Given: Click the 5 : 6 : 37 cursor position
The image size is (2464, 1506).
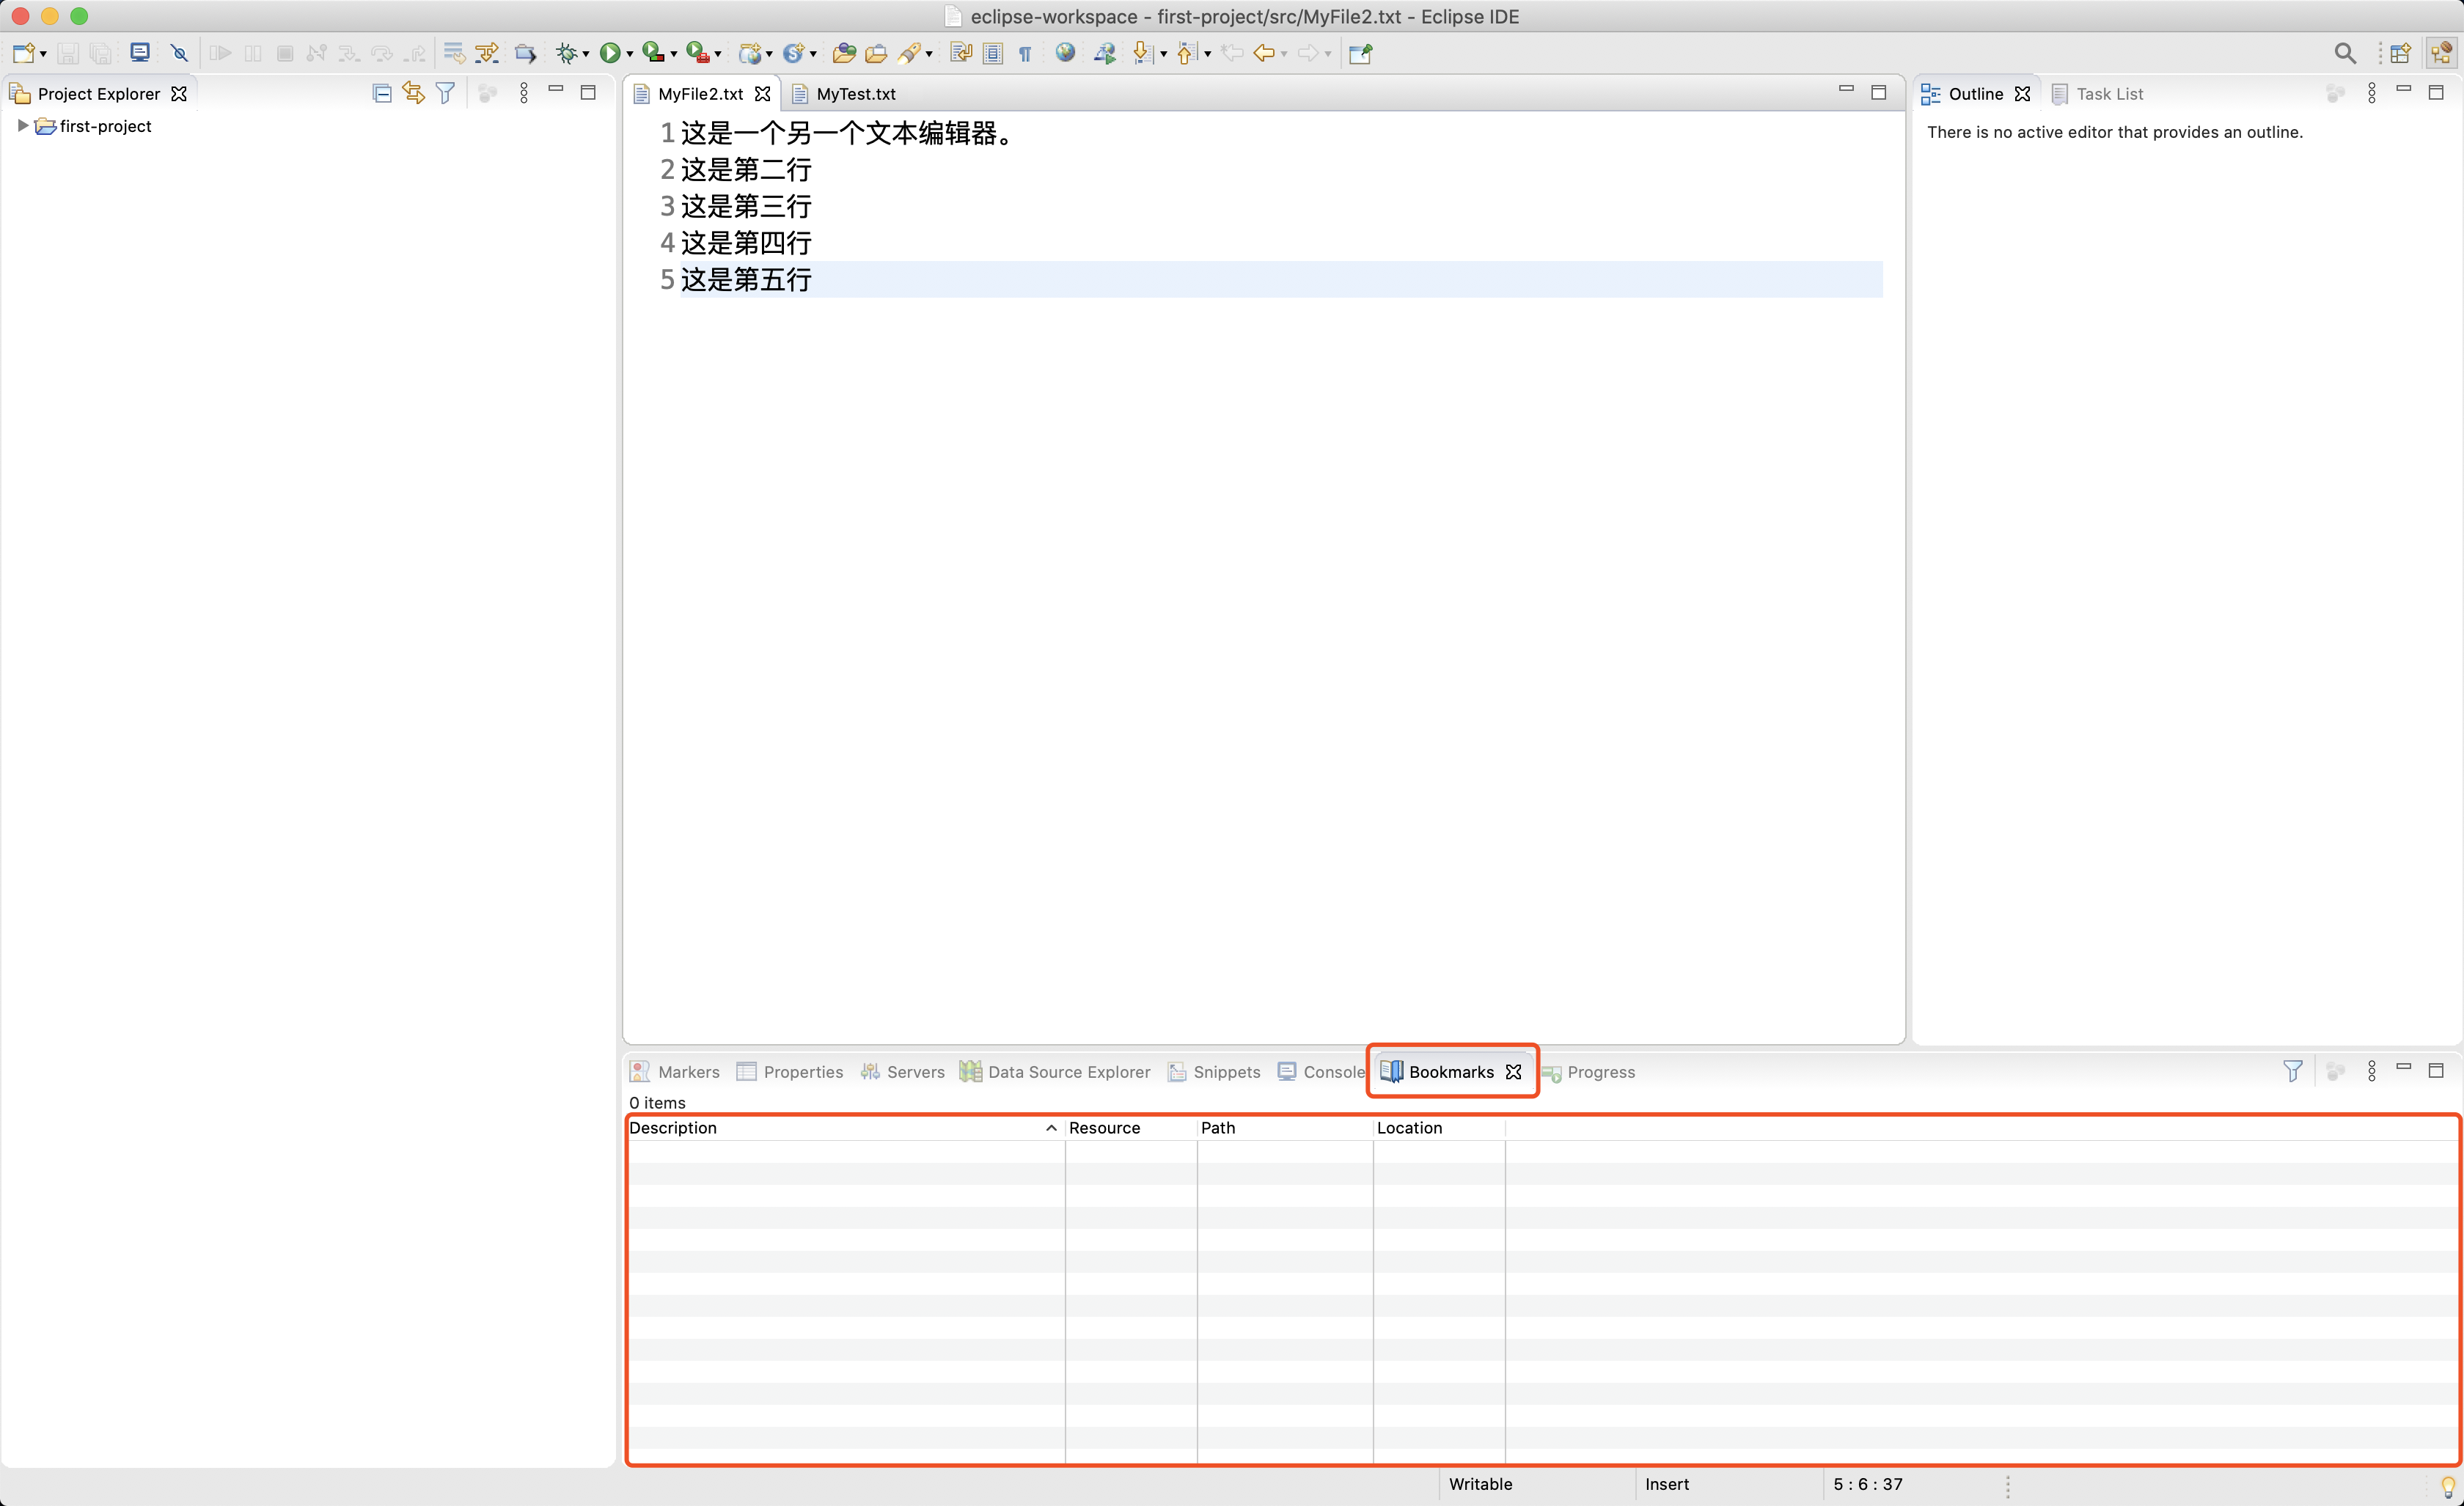Looking at the screenshot, I should pyautogui.click(x=1867, y=1484).
